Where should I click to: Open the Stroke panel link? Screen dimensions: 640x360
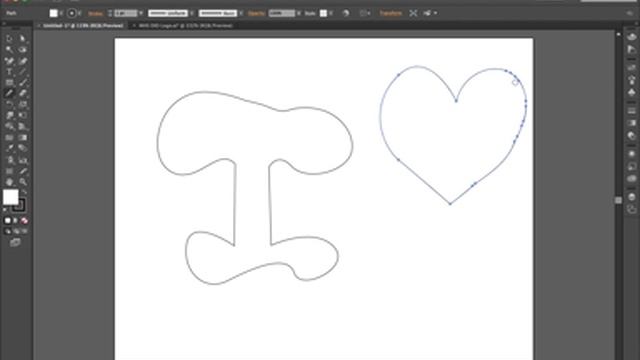click(96, 13)
